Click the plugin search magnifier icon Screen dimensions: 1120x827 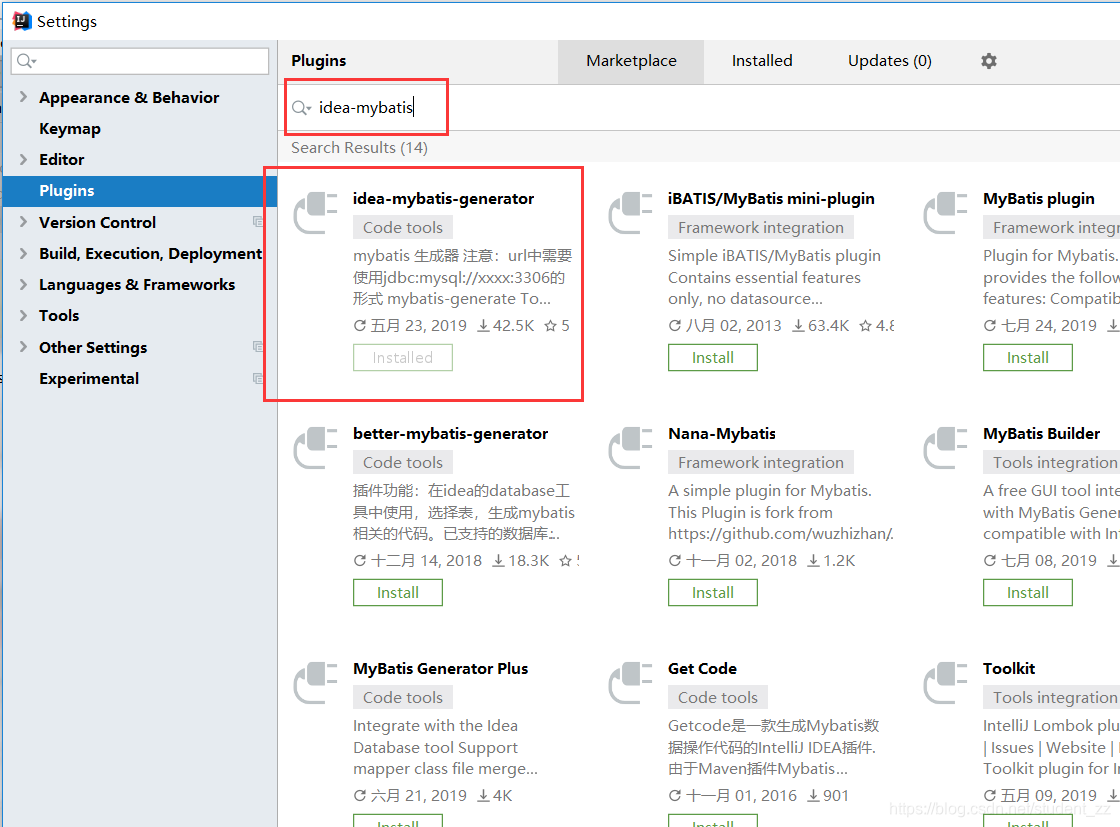301,108
